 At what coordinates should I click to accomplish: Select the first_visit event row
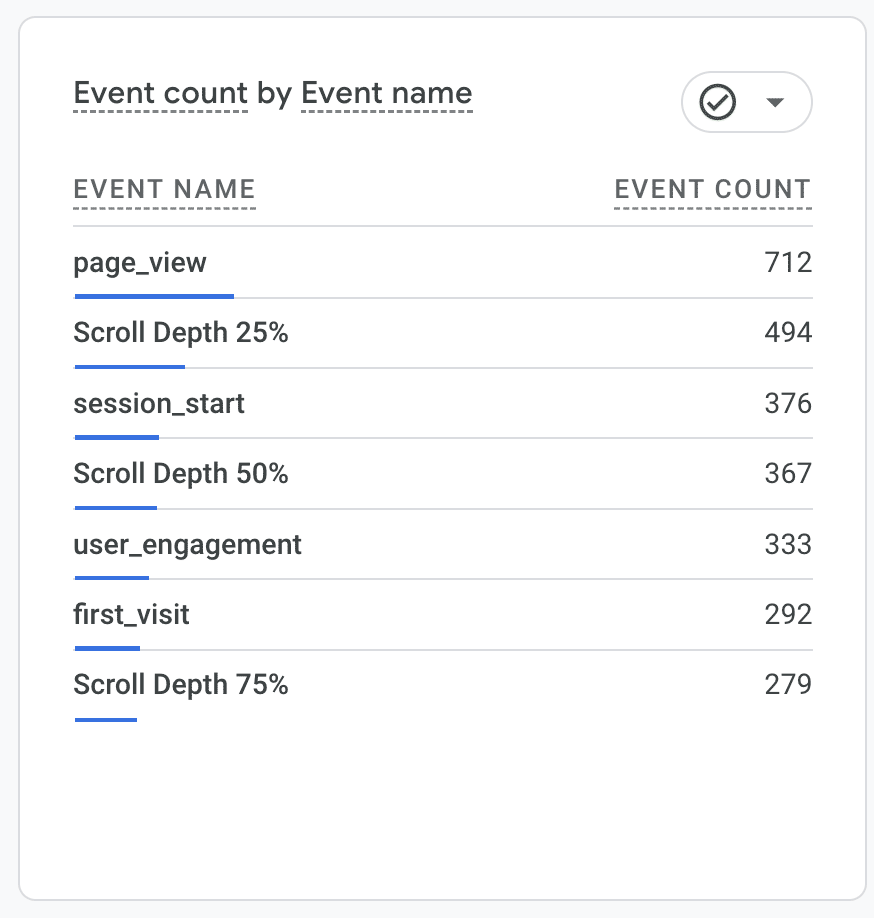pyautogui.click(x=131, y=614)
